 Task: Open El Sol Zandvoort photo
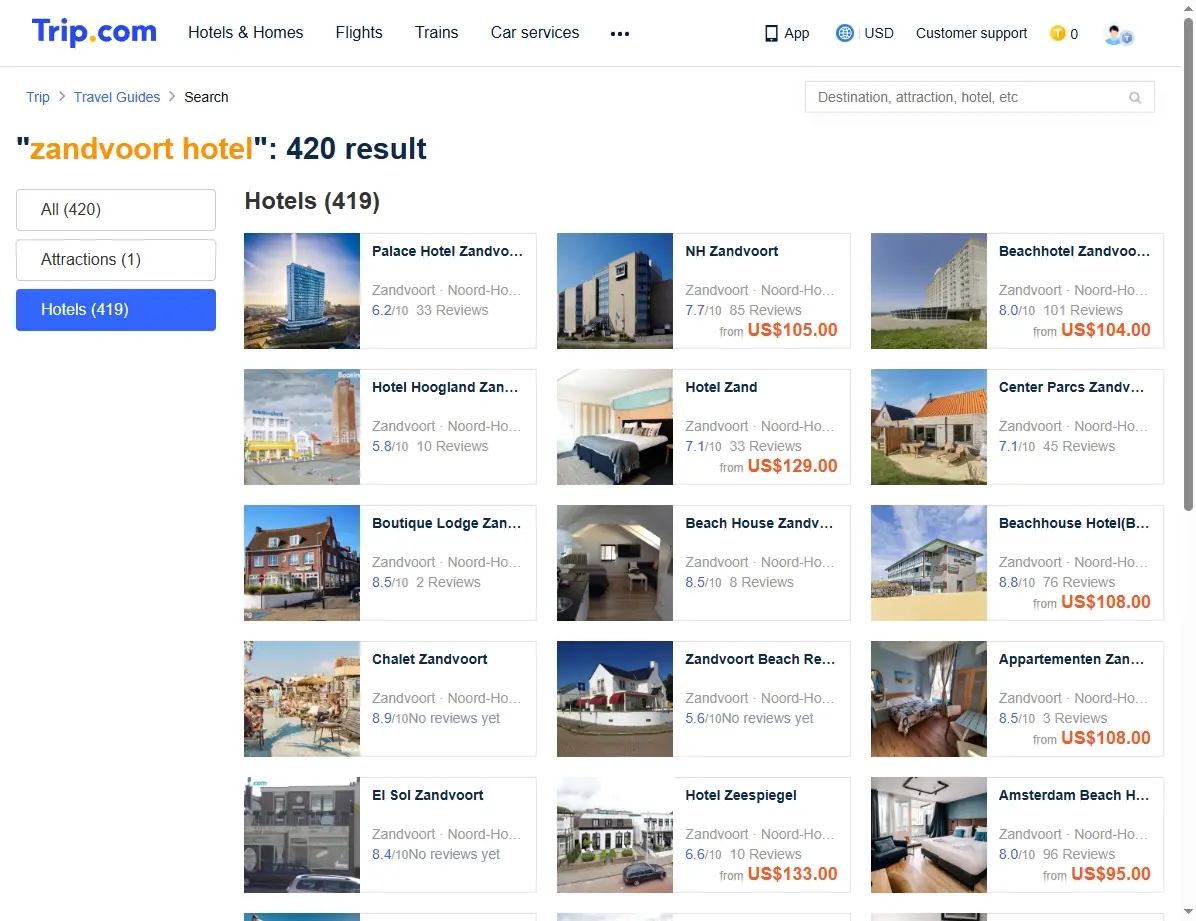pyautogui.click(x=302, y=835)
